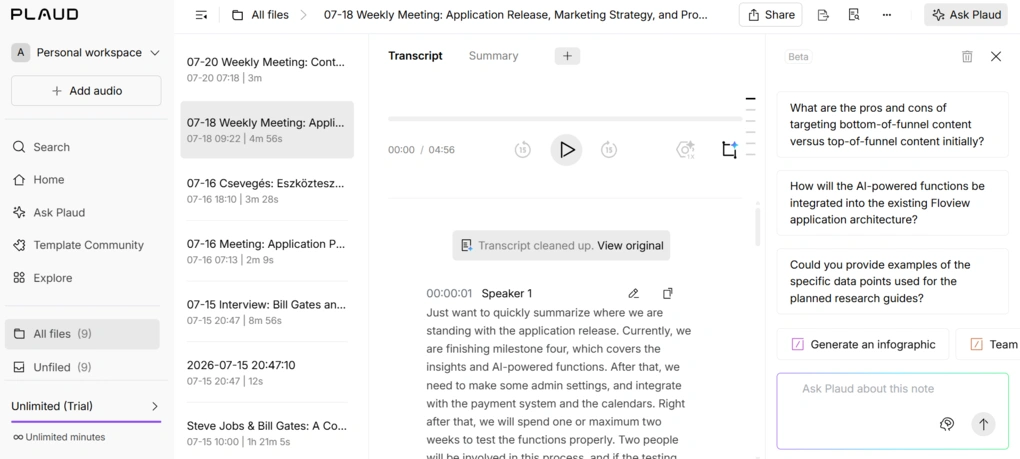Viewport: 1020px width, 459px height.
Task: Click the 00:00:01 timestamp
Action: pos(449,294)
